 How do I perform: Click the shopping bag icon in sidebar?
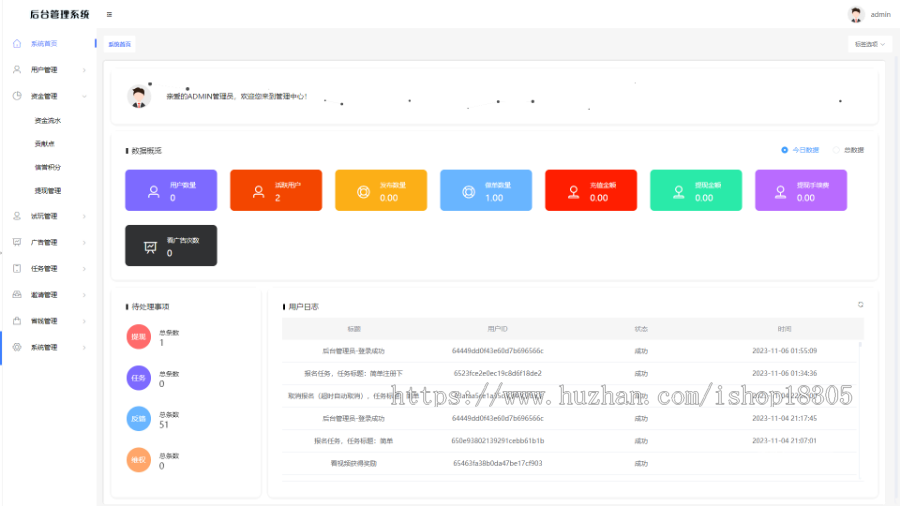[x=17, y=321]
